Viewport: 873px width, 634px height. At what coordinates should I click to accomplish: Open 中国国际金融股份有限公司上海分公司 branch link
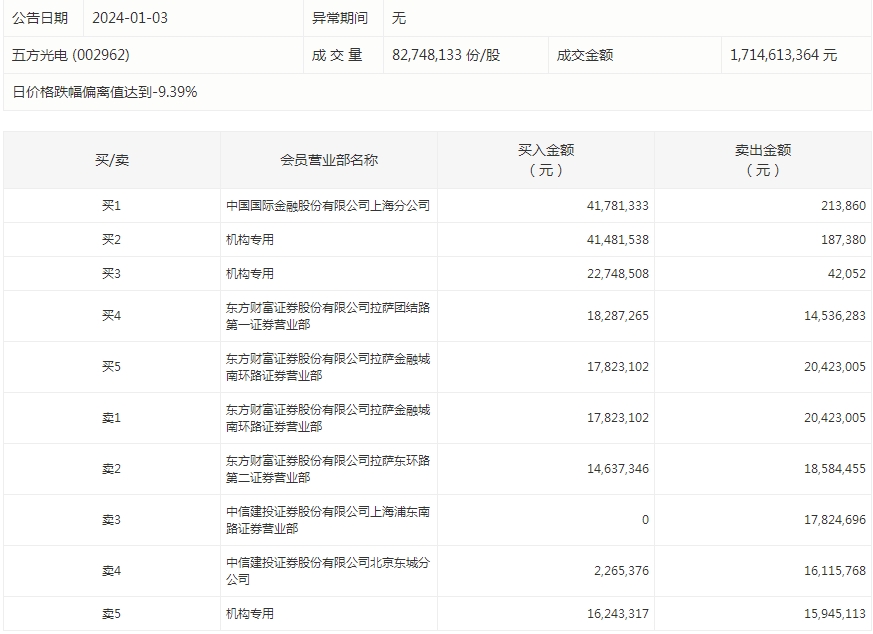pos(327,206)
